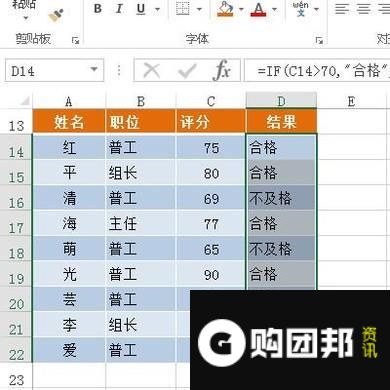Apply cell borders button
The height and width of the screenshot is (390, 390).
pos(183,9)
